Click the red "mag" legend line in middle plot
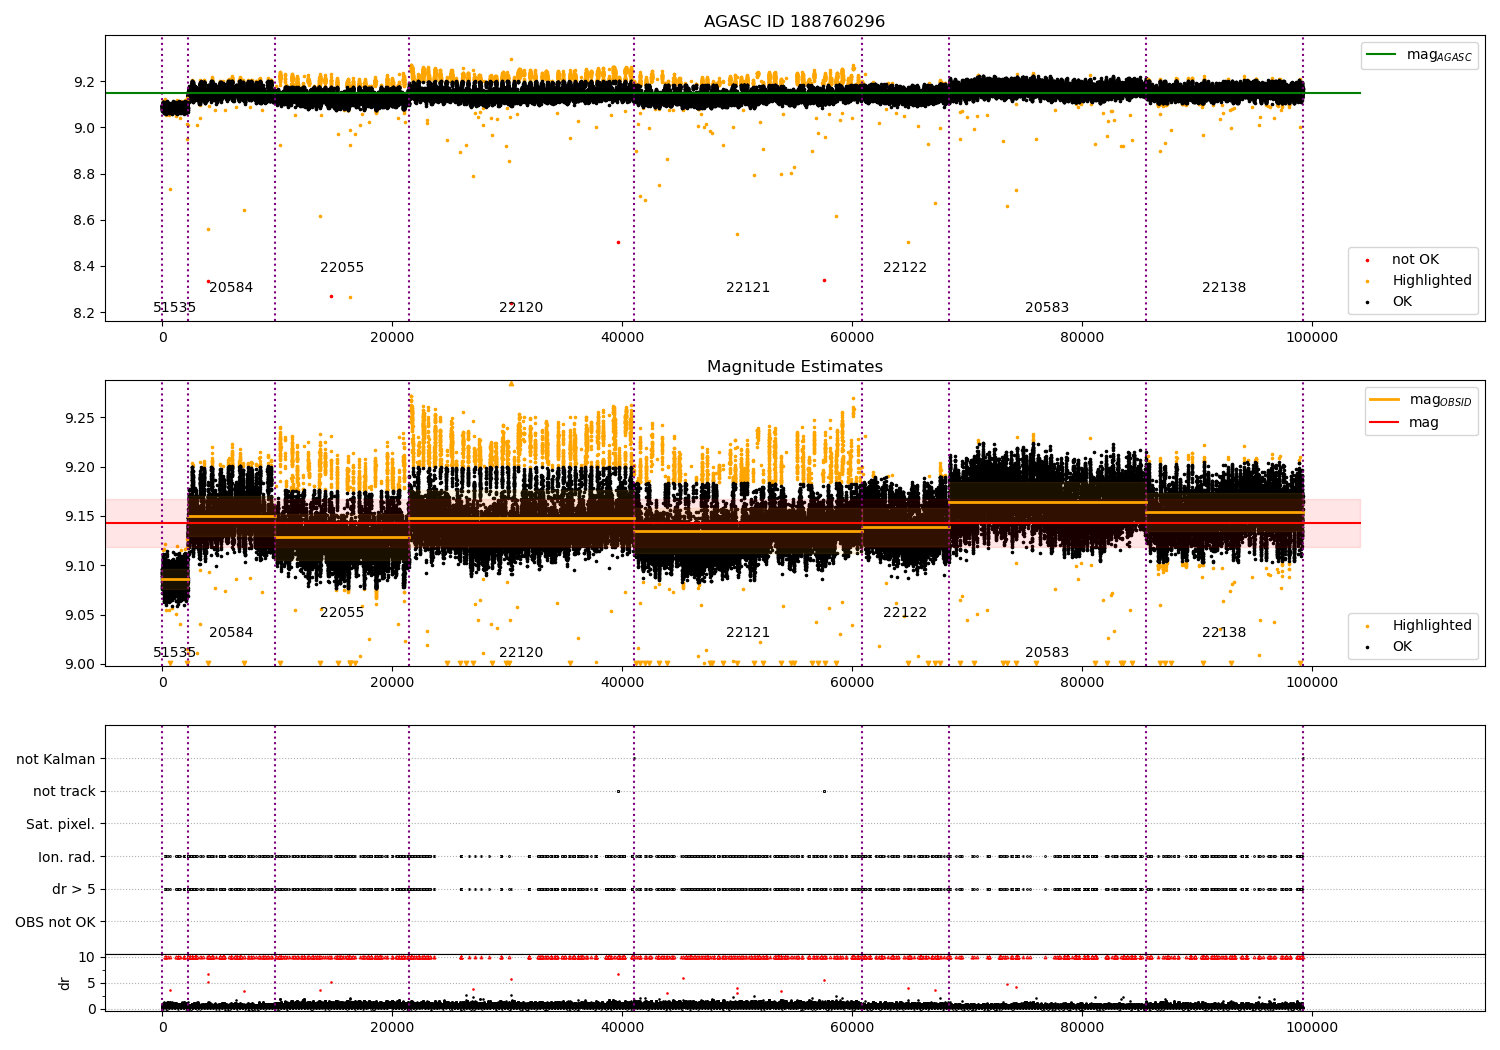 [1385, 422]
